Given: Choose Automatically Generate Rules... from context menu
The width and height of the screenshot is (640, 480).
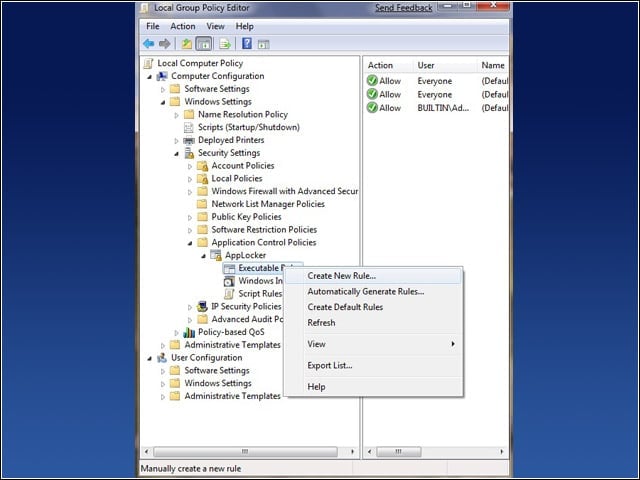Looking at the screenshot, I should coord(373,291).
